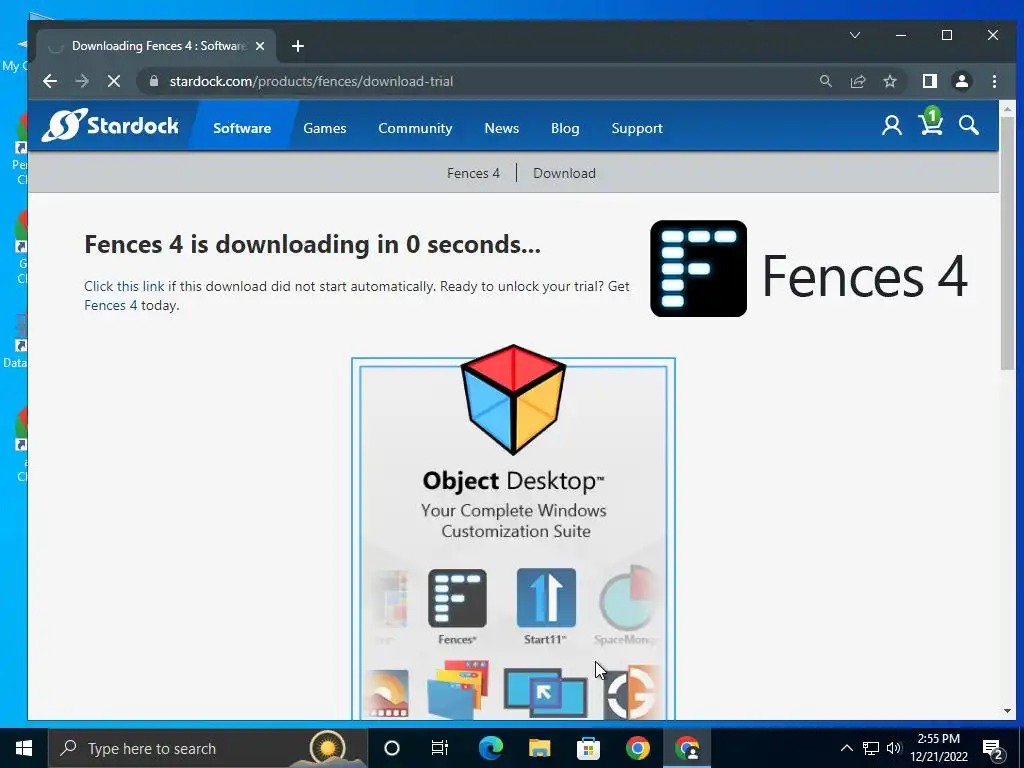The height and width of the screenshot is (768, 1024).
Task: Close the Downloading Fences 4 tab
Action: click(x=260, y=46)
